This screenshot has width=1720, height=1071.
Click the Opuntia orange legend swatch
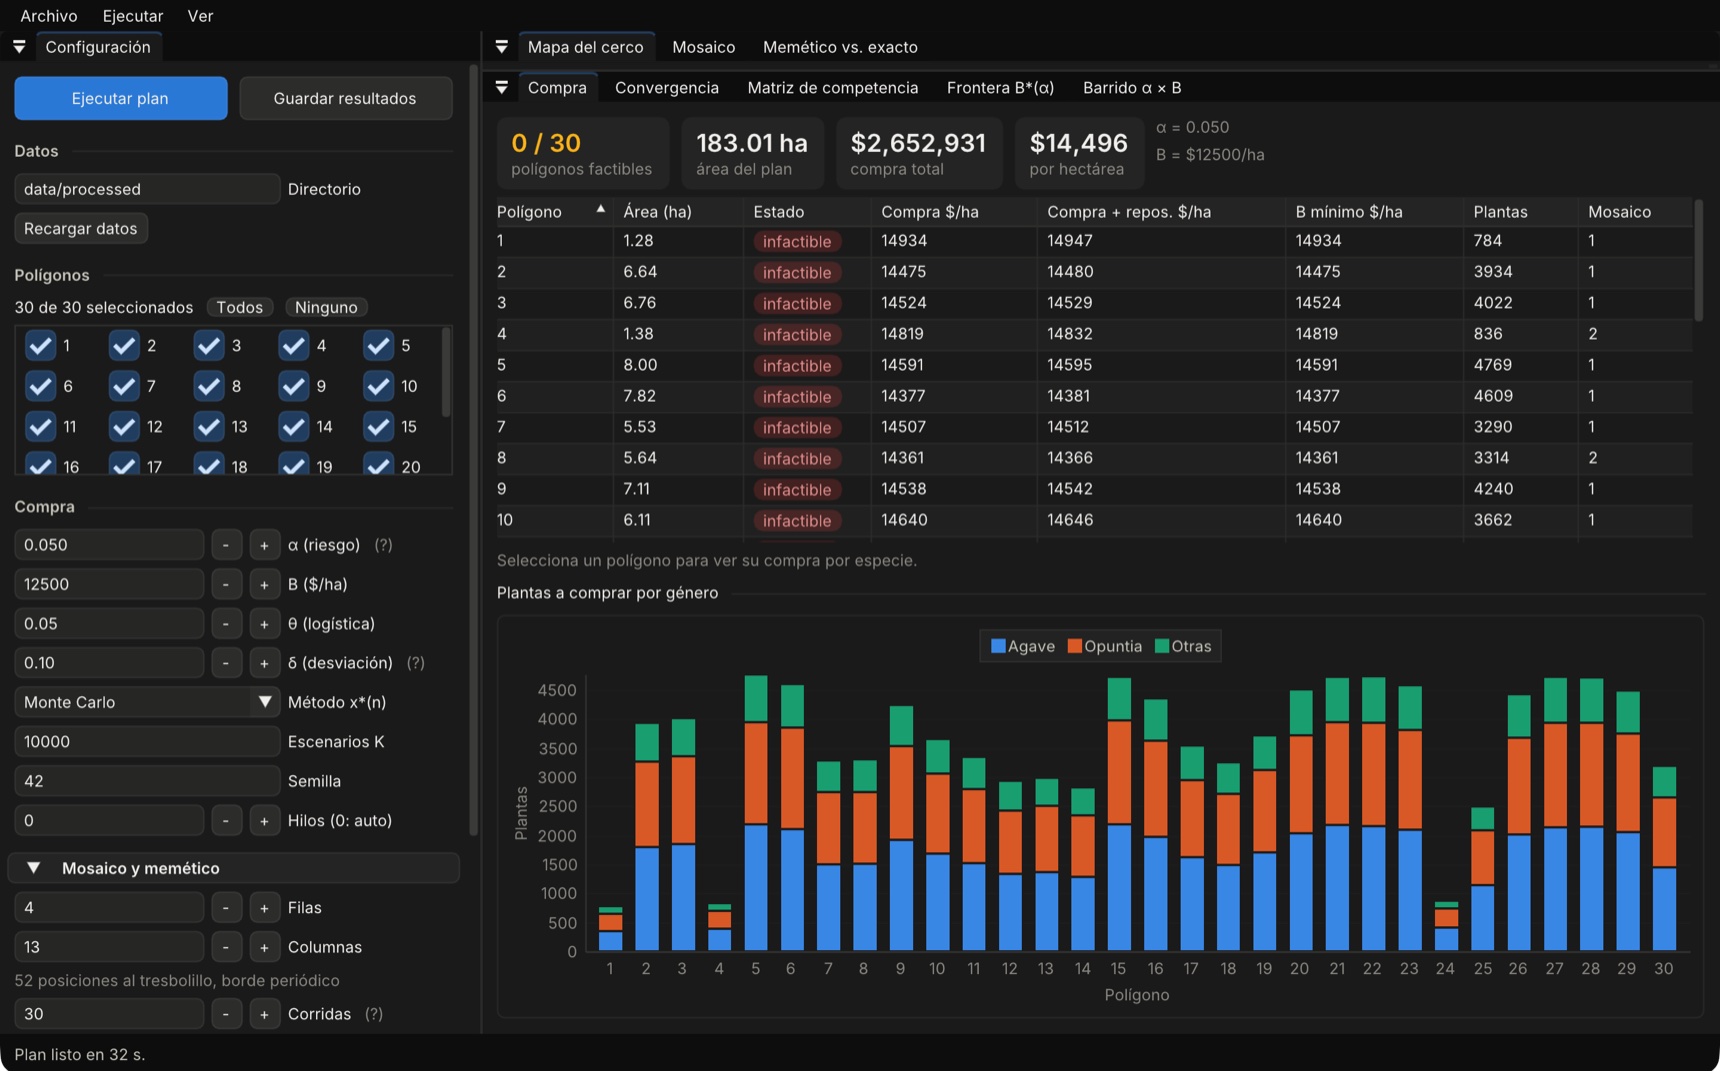point(1075,646)
